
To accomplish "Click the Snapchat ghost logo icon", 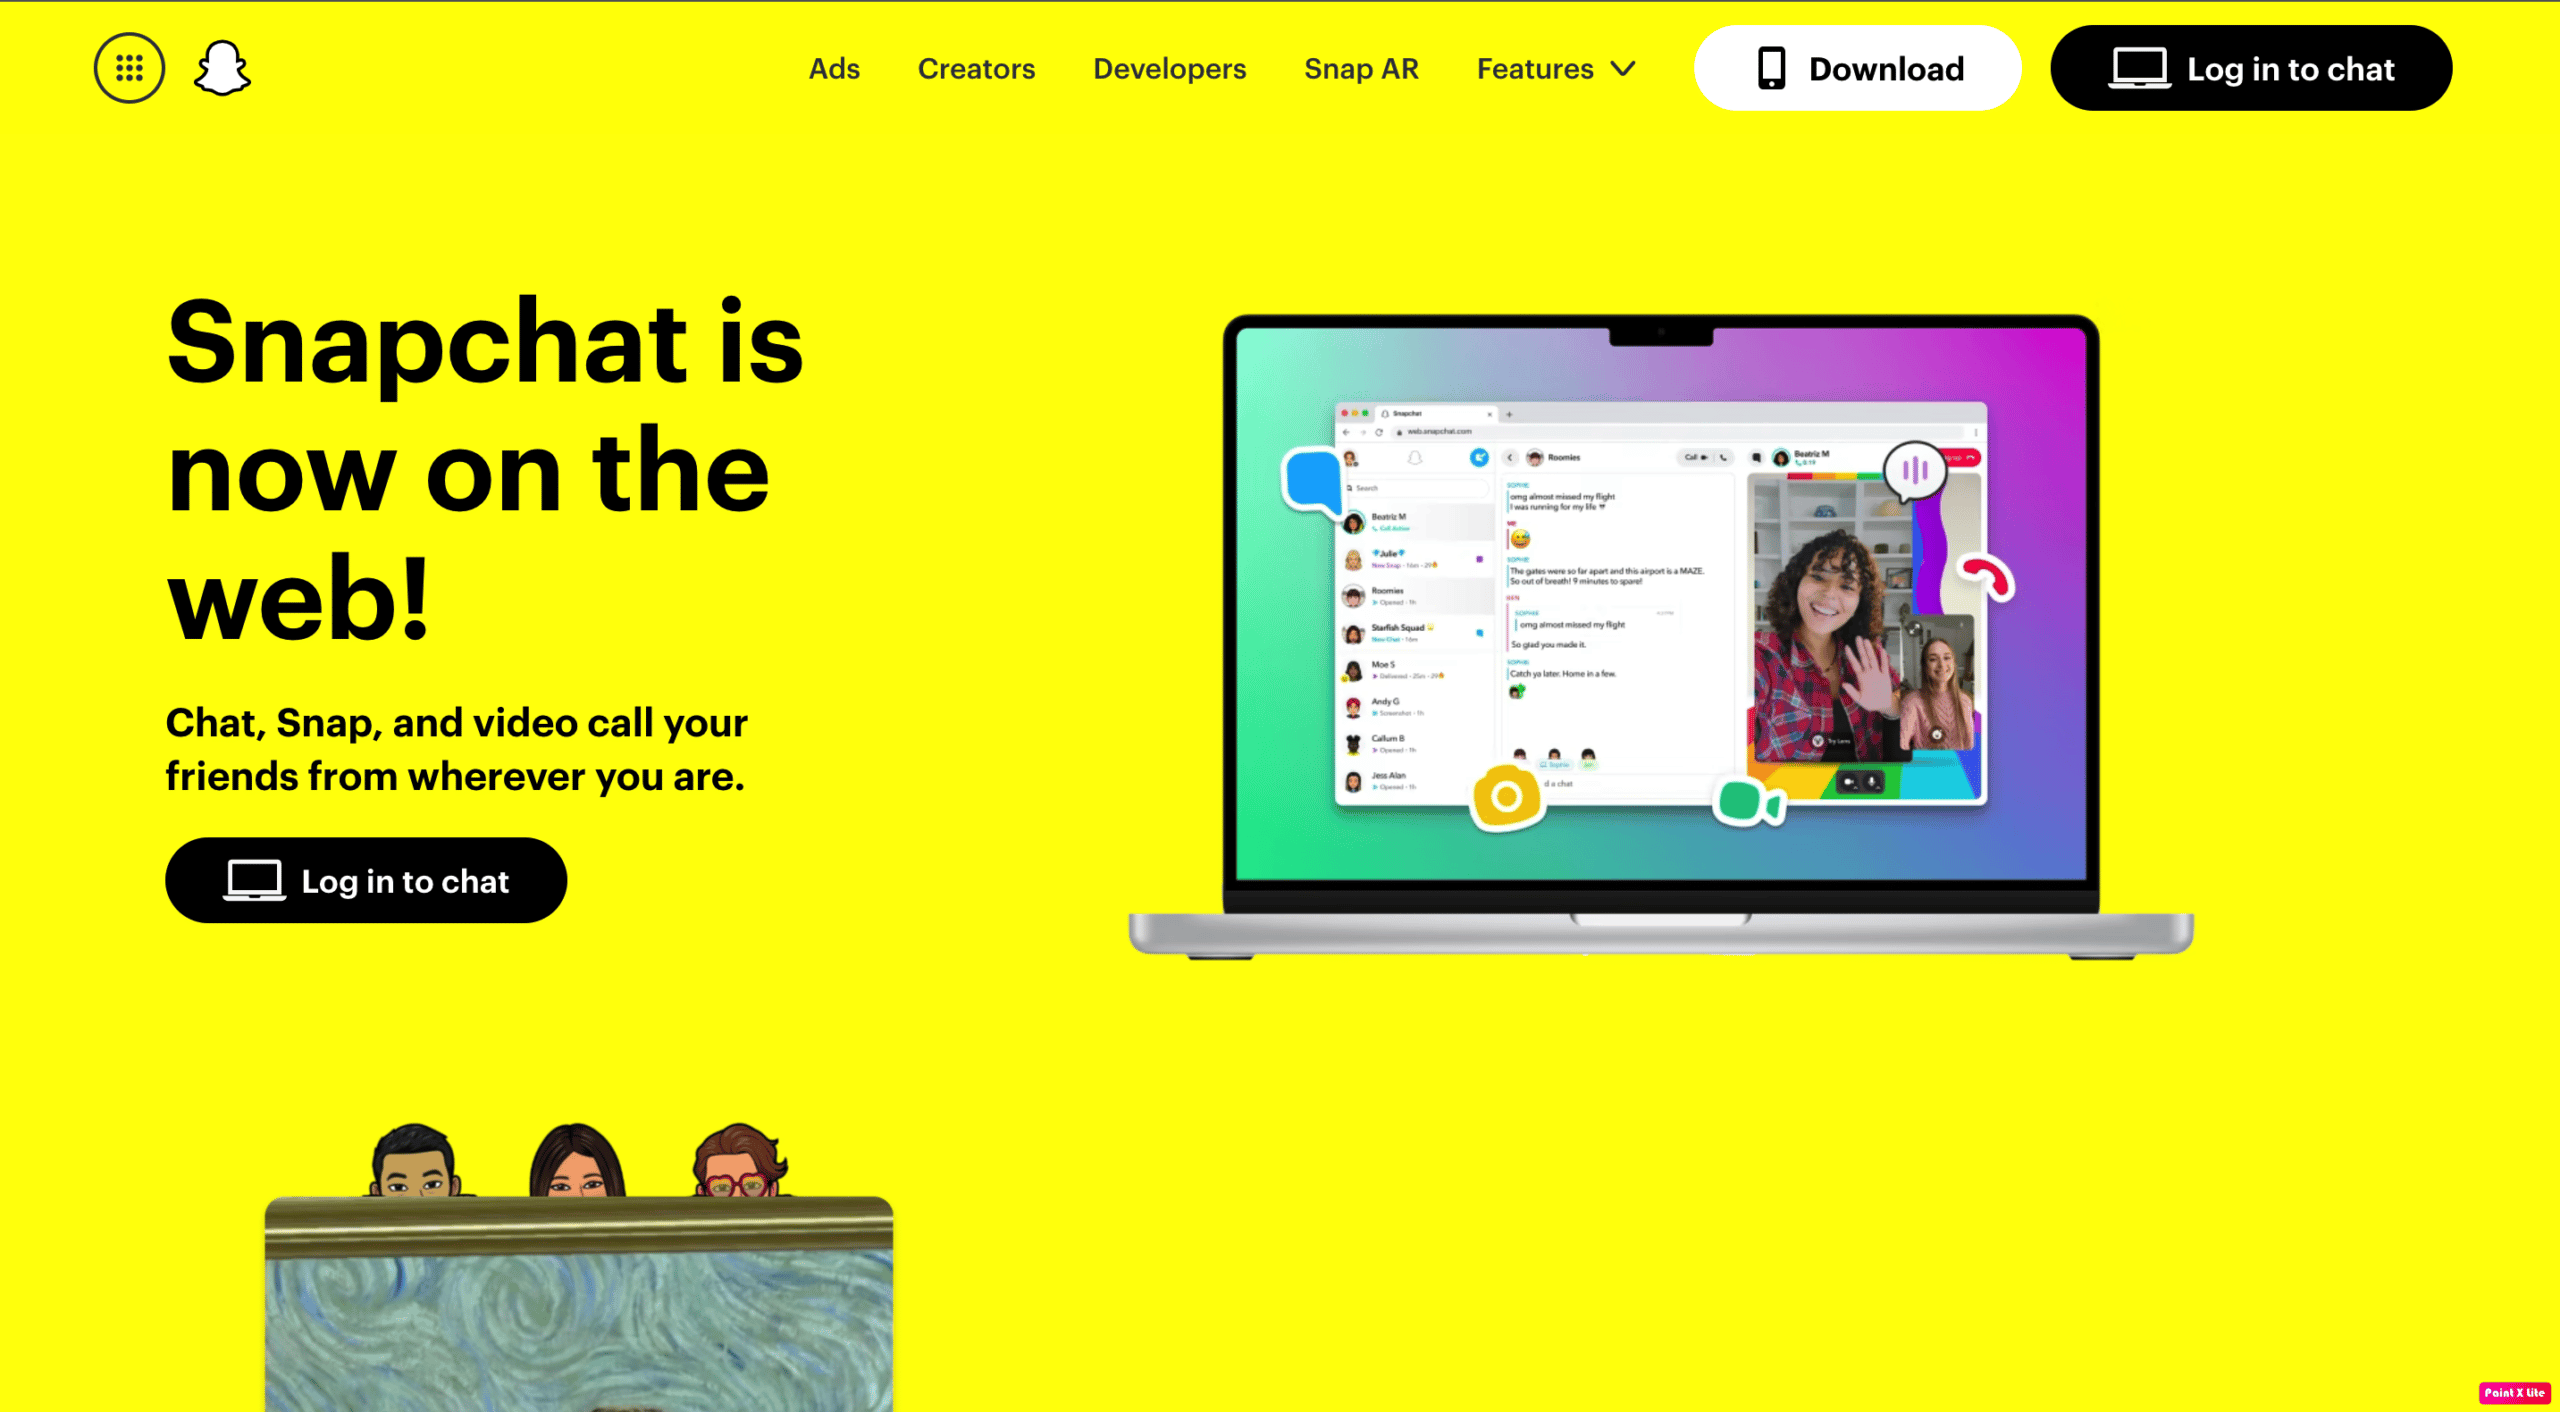I will tap(221, 70).
